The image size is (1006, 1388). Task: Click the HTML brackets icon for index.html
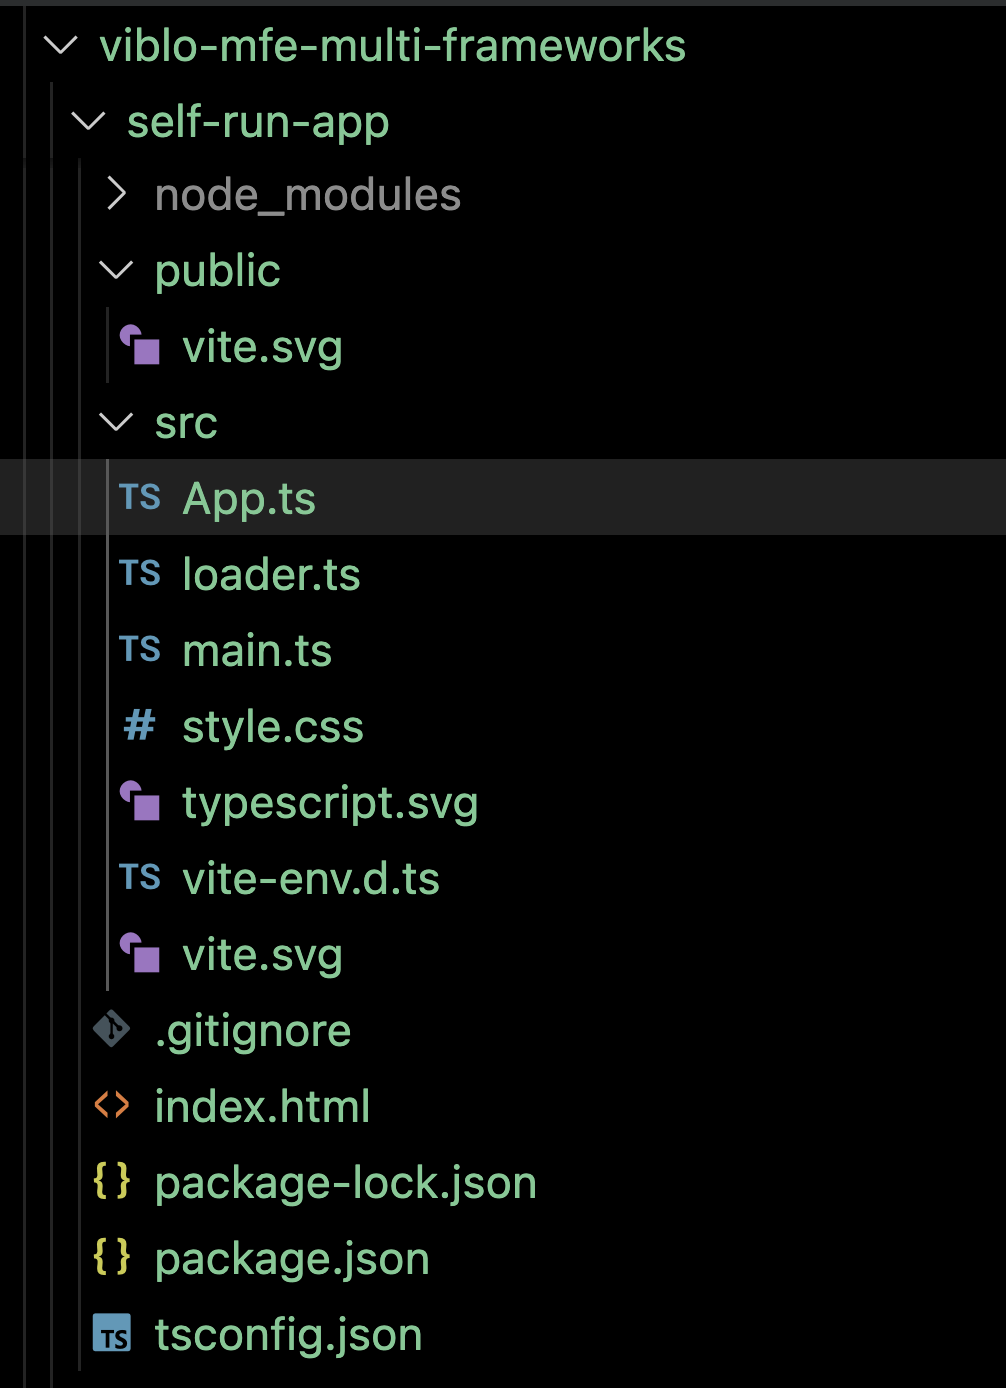tap(112, 1106)
